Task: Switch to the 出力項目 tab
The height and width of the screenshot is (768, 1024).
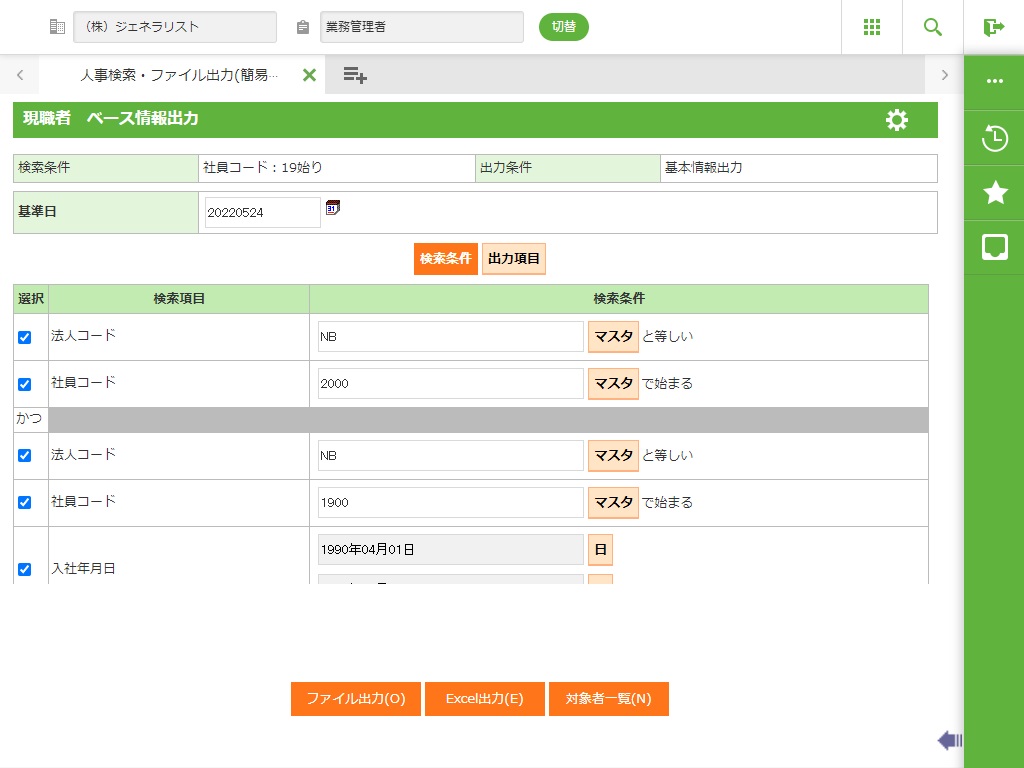Action: click(514, 258)
